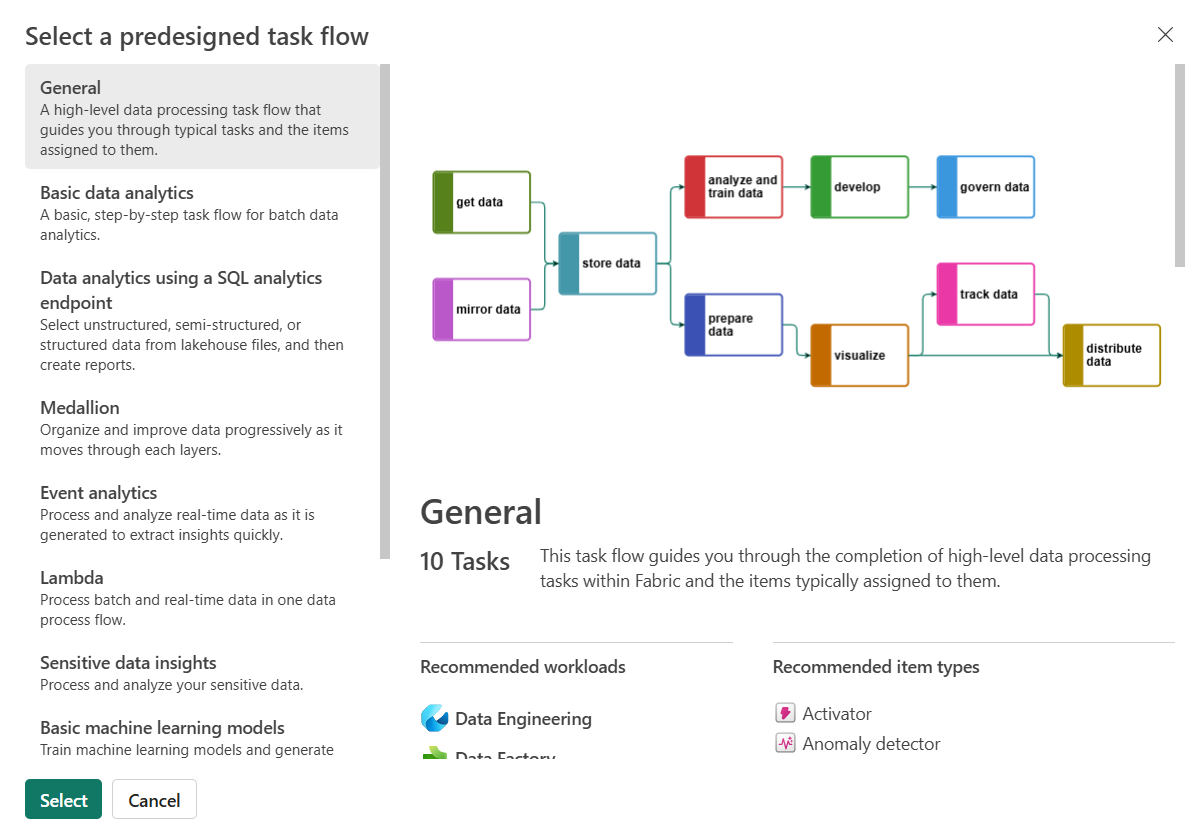Click the 'distribute data' task node
The height and width of the screenshot is (834, 1196).
coord(1111,355)
